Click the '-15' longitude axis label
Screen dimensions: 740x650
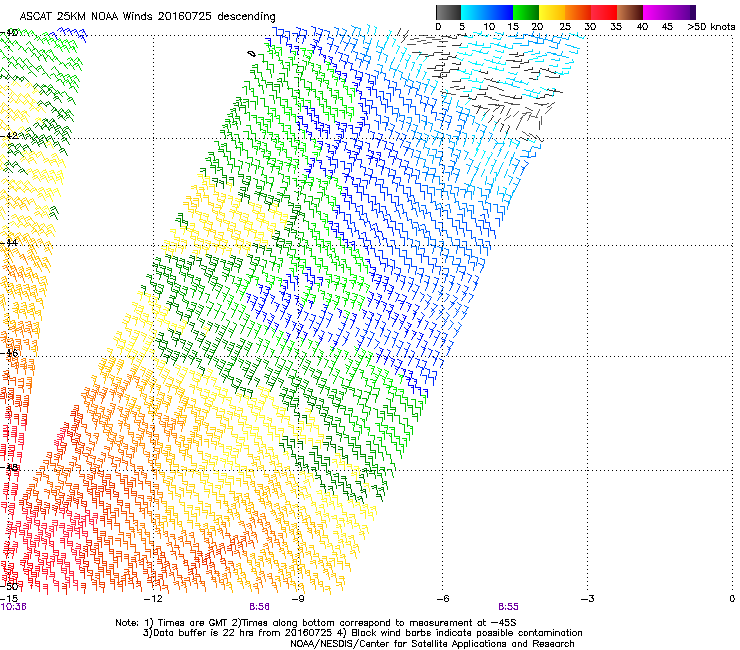coord(9,599)
